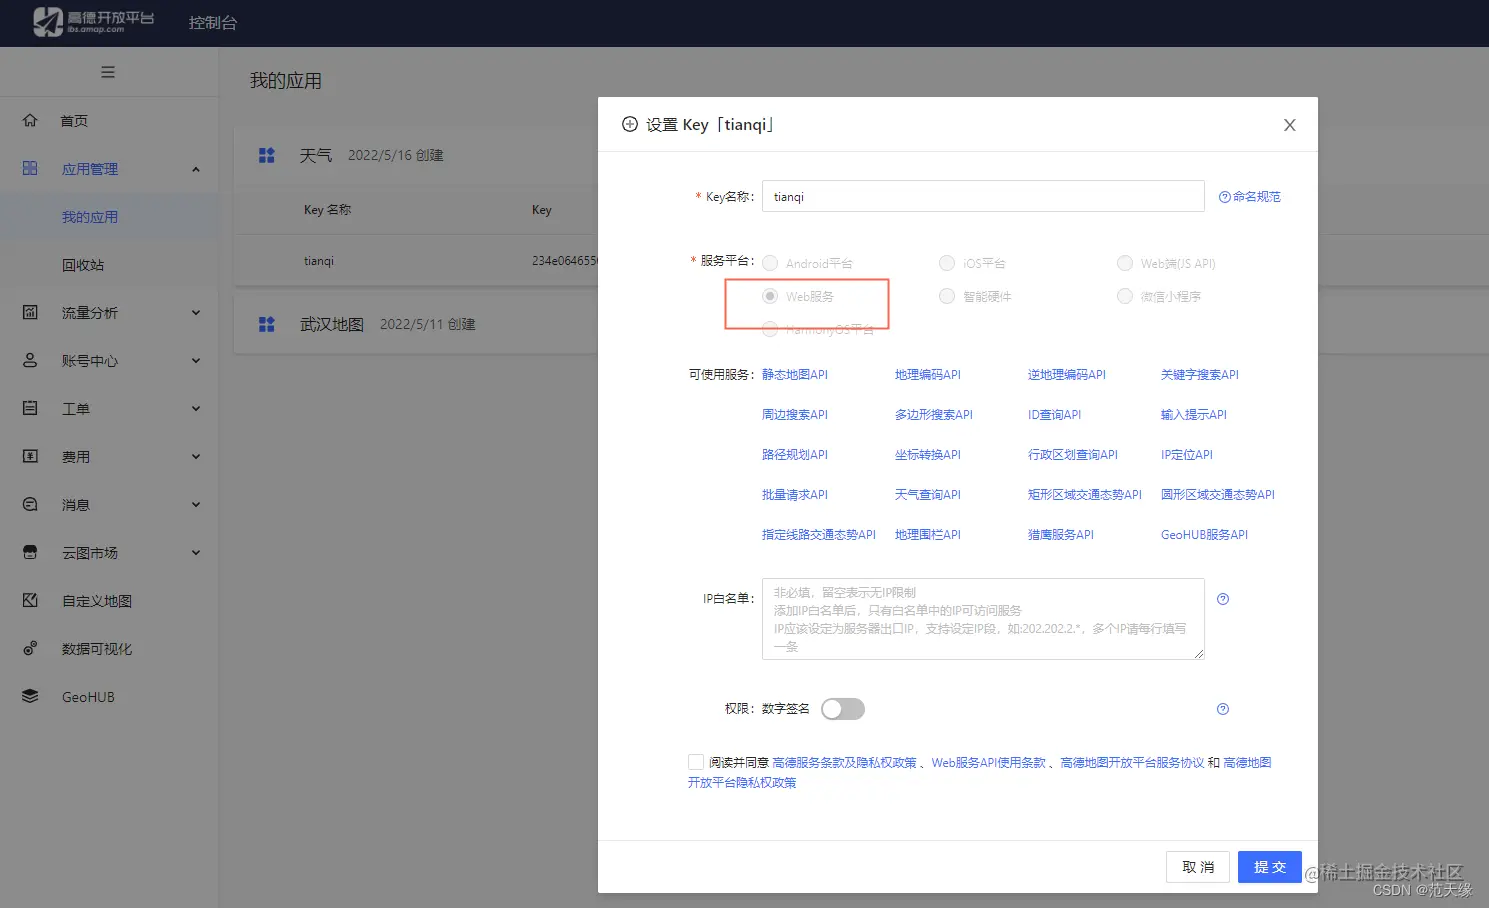Open 控制台 in the top navigation bar
Screen dimensions: 1489x908
tap(213, 22)
